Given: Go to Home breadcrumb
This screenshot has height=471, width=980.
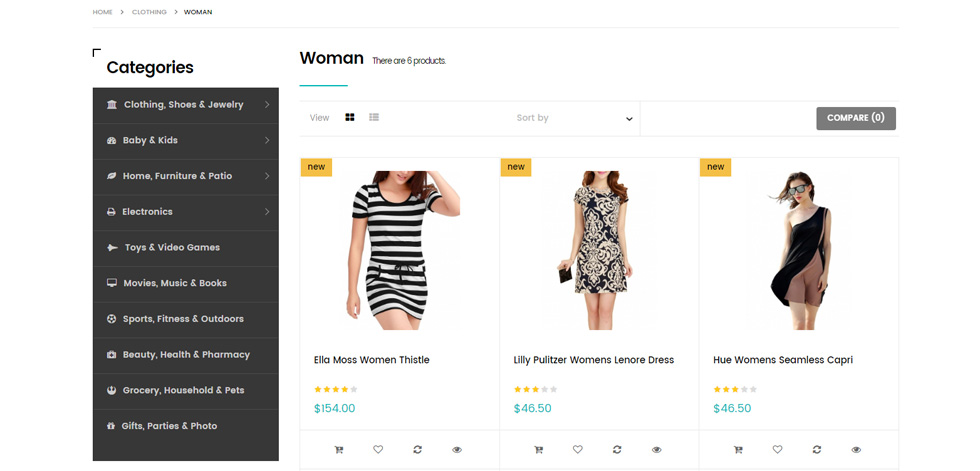Looking at the screenshot, I should point(102,12).
